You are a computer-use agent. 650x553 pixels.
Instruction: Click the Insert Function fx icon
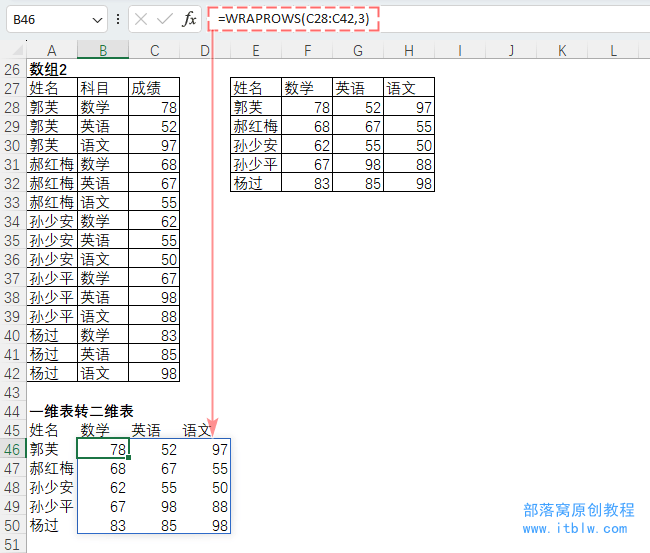tap(189, 19)
